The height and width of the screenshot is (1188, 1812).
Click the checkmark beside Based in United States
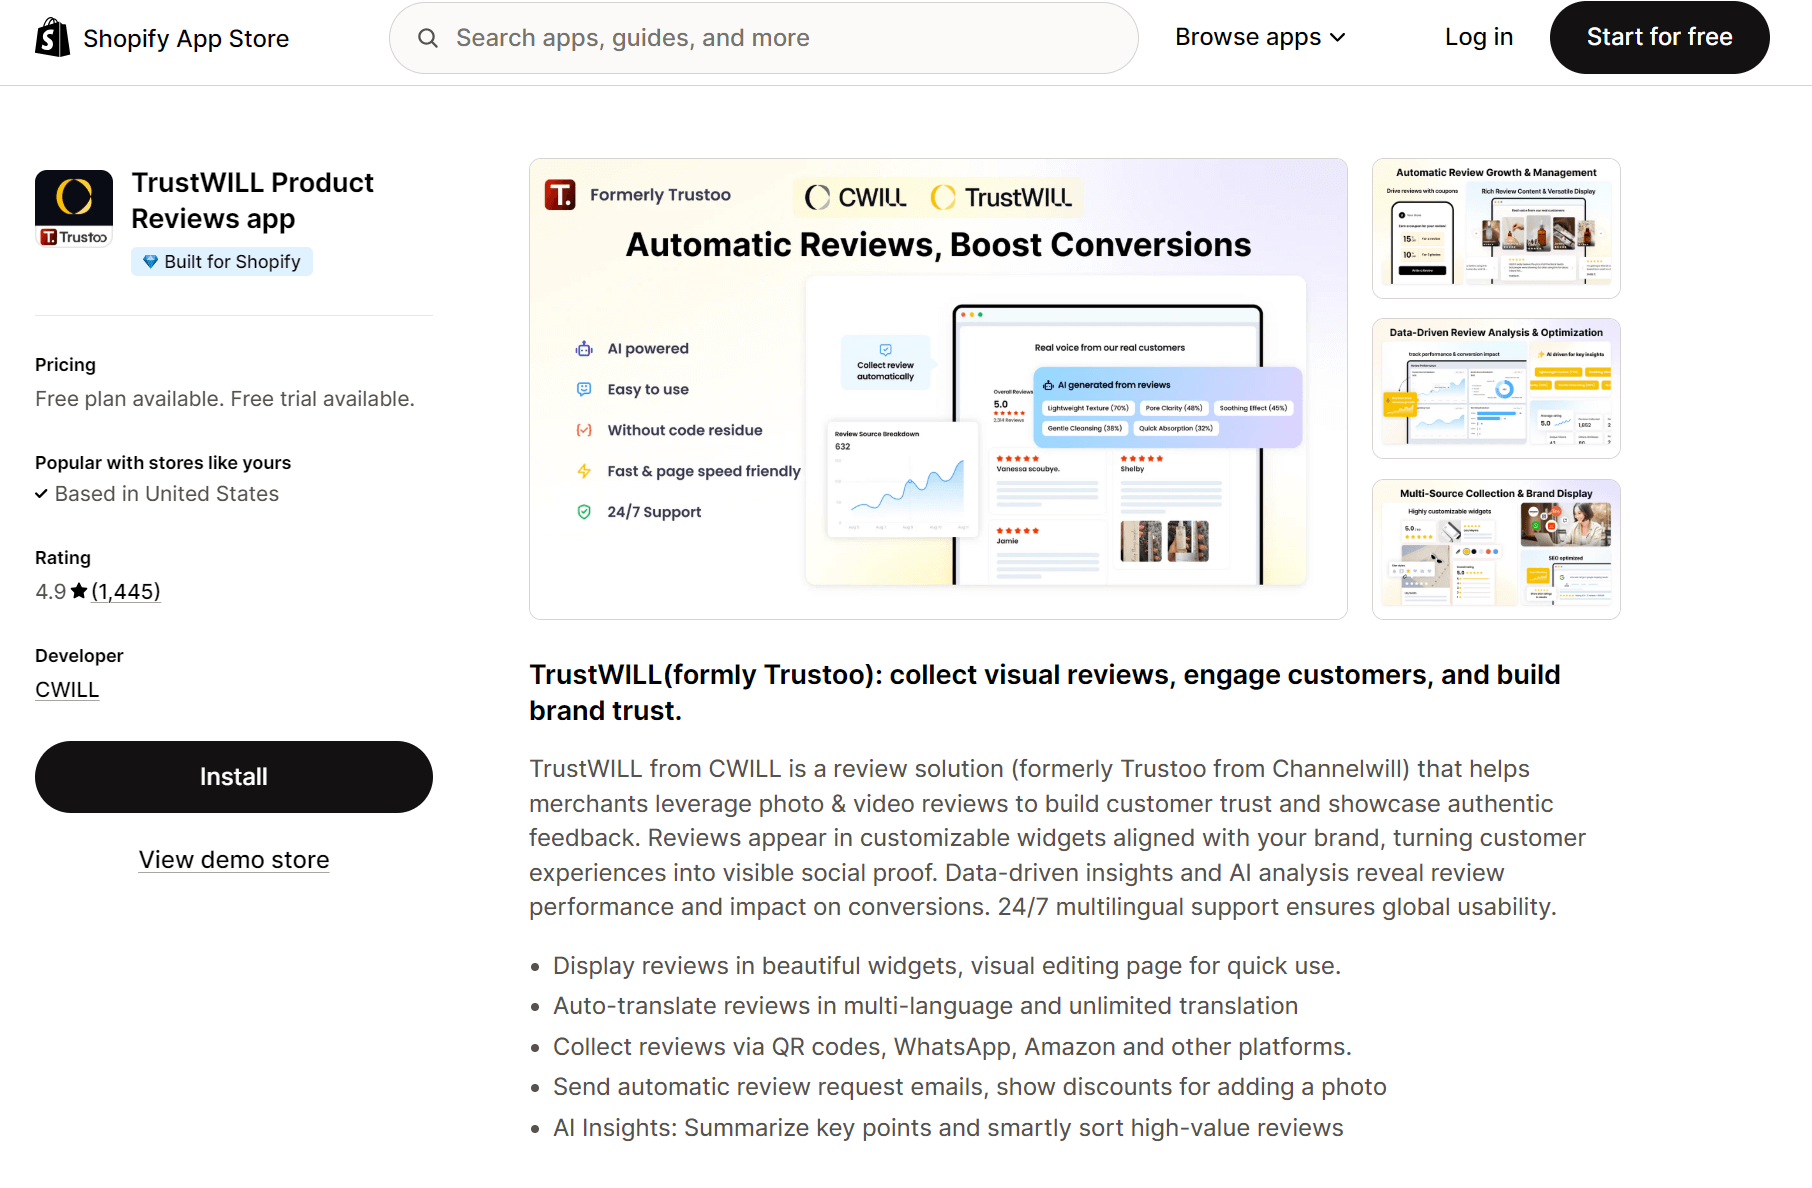click(x=42, y=493)
